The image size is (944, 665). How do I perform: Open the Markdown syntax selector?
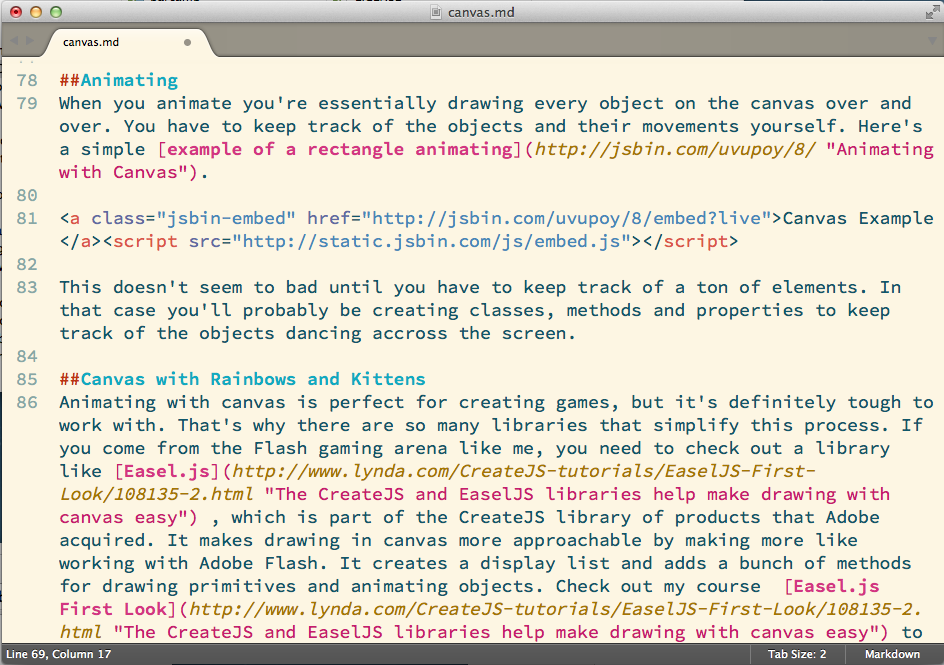pyautogui.click(x=892, y=654)
